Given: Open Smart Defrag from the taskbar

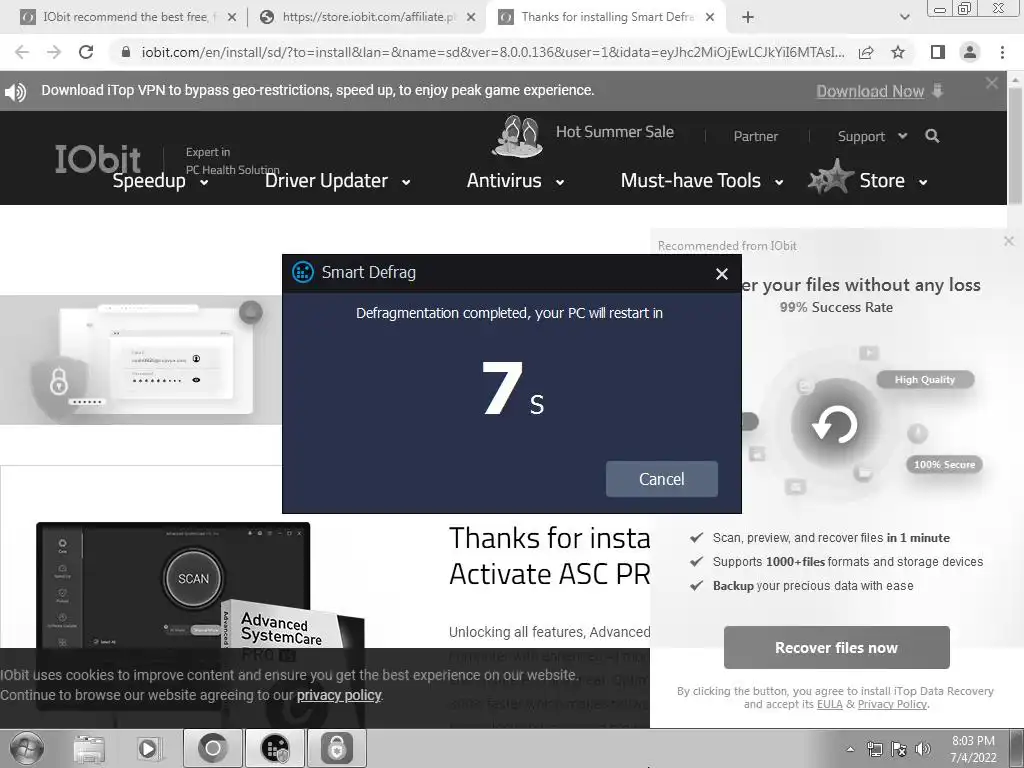Looking at the screenshot, I should pyautogui.click(x=275, y=748).
